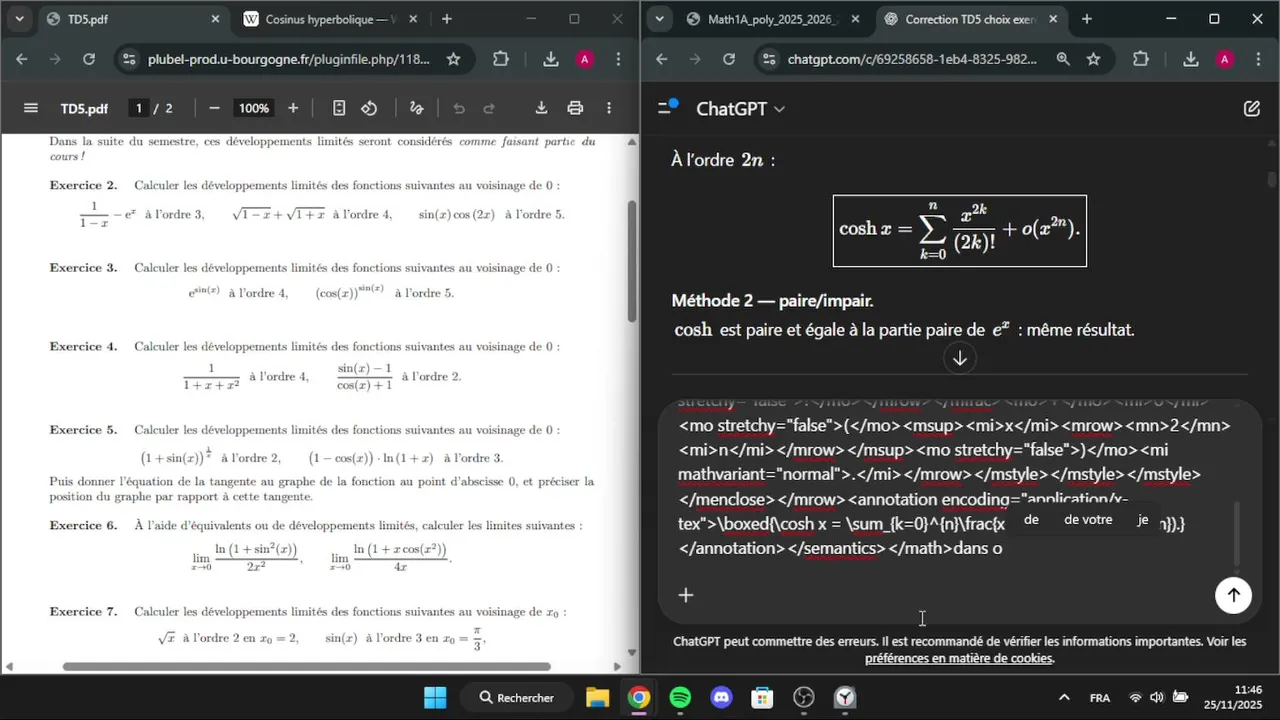This screenshot has height=720, width=1280.
Task: Open Spotify from the taskbar
Action: pyautogui.click(x=680, y=697)
